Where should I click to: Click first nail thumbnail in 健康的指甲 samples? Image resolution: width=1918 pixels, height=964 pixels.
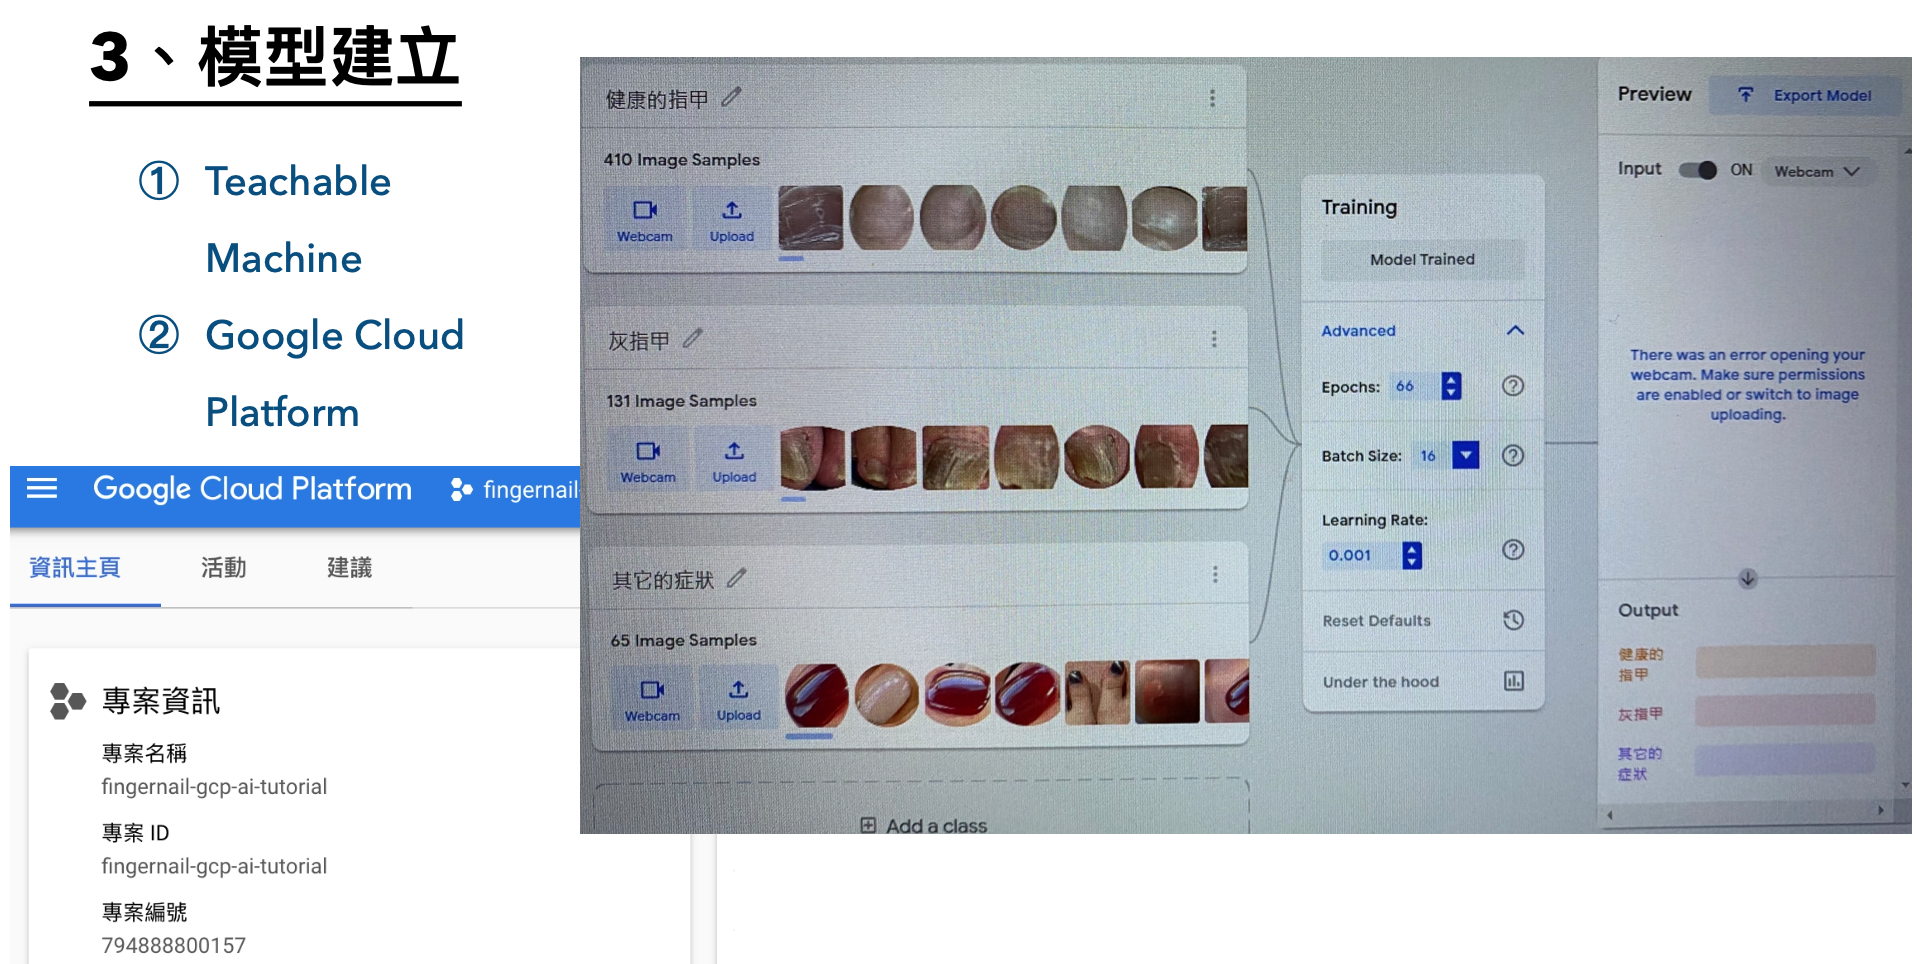click(810, 217)
